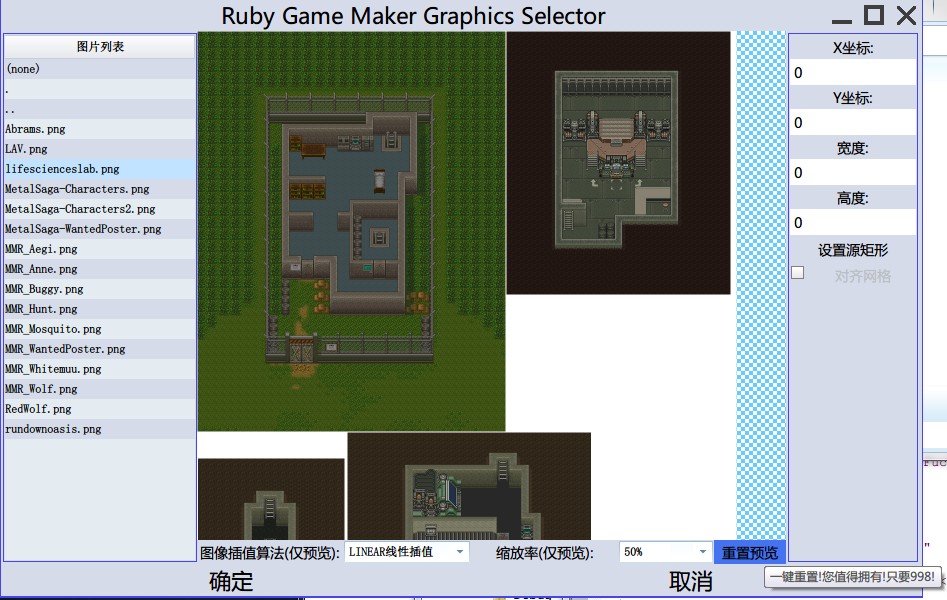The height and width of the screenshot is (600, 947).
Task: Select the single-dot directory entry
Action: coord(100,89)
